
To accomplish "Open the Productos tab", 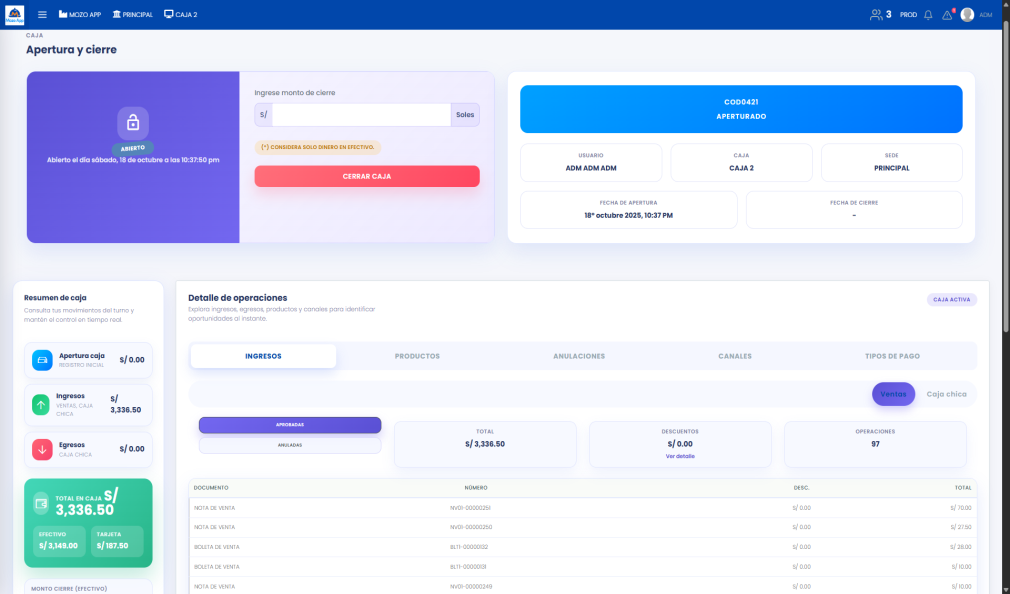I will pyautogui.click(x=417, y=356).
